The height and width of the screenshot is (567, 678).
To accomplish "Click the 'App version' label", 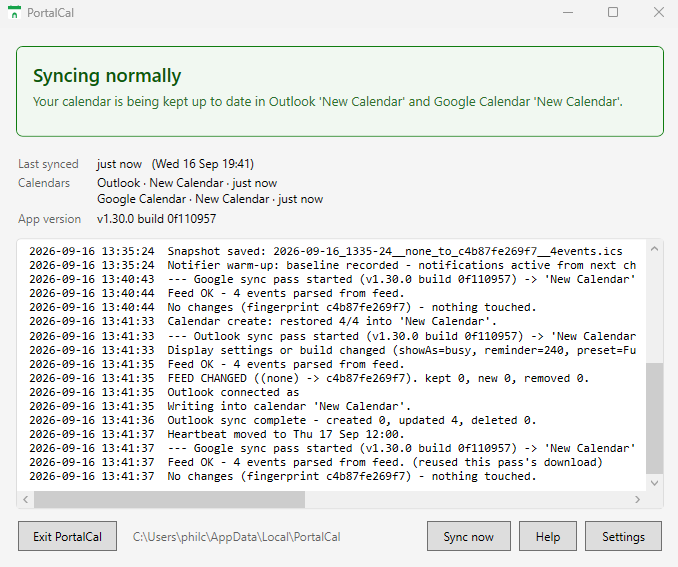I will coord(49,219).
